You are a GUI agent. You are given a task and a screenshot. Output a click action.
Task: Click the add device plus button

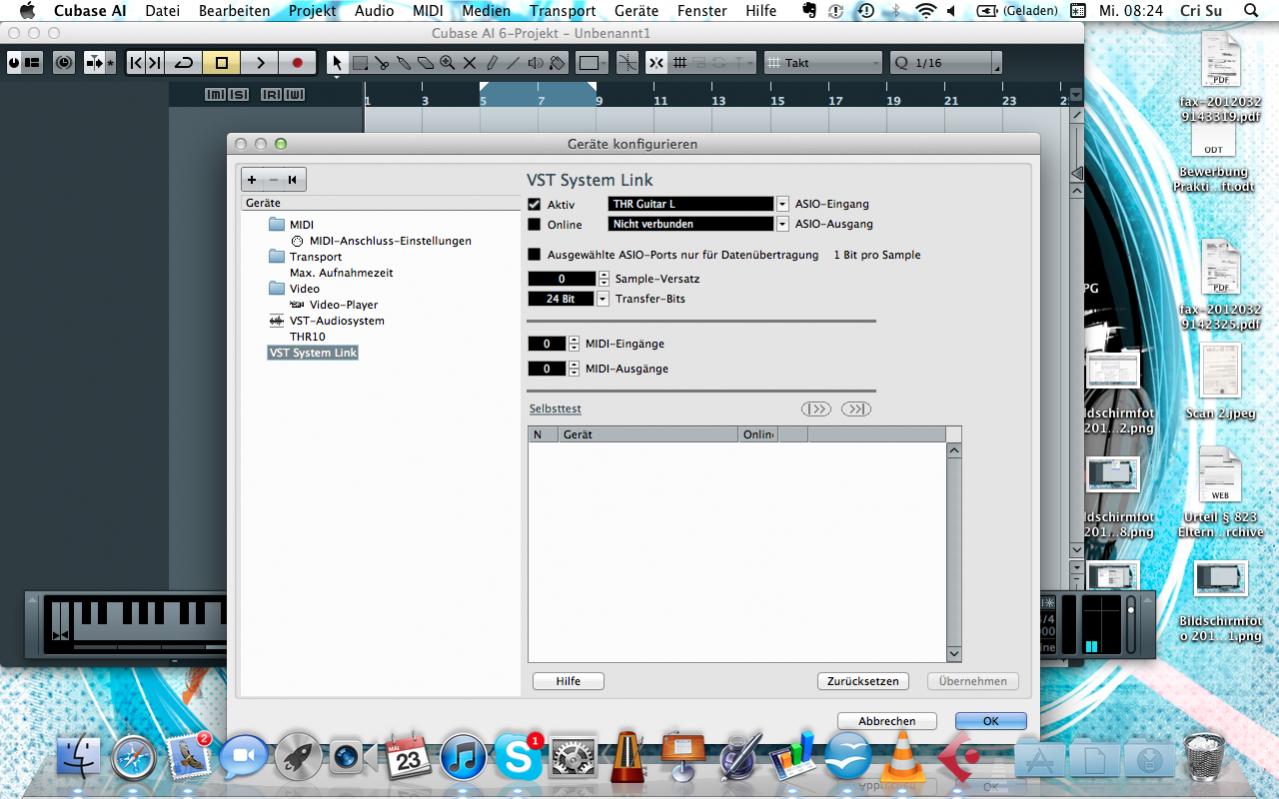point(252,180)
